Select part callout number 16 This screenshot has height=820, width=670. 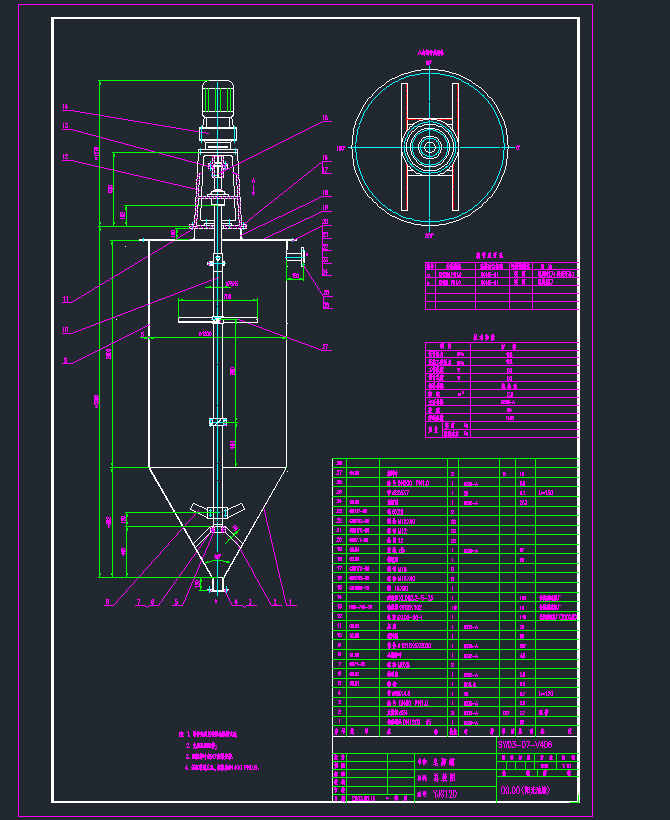[325, 119]
